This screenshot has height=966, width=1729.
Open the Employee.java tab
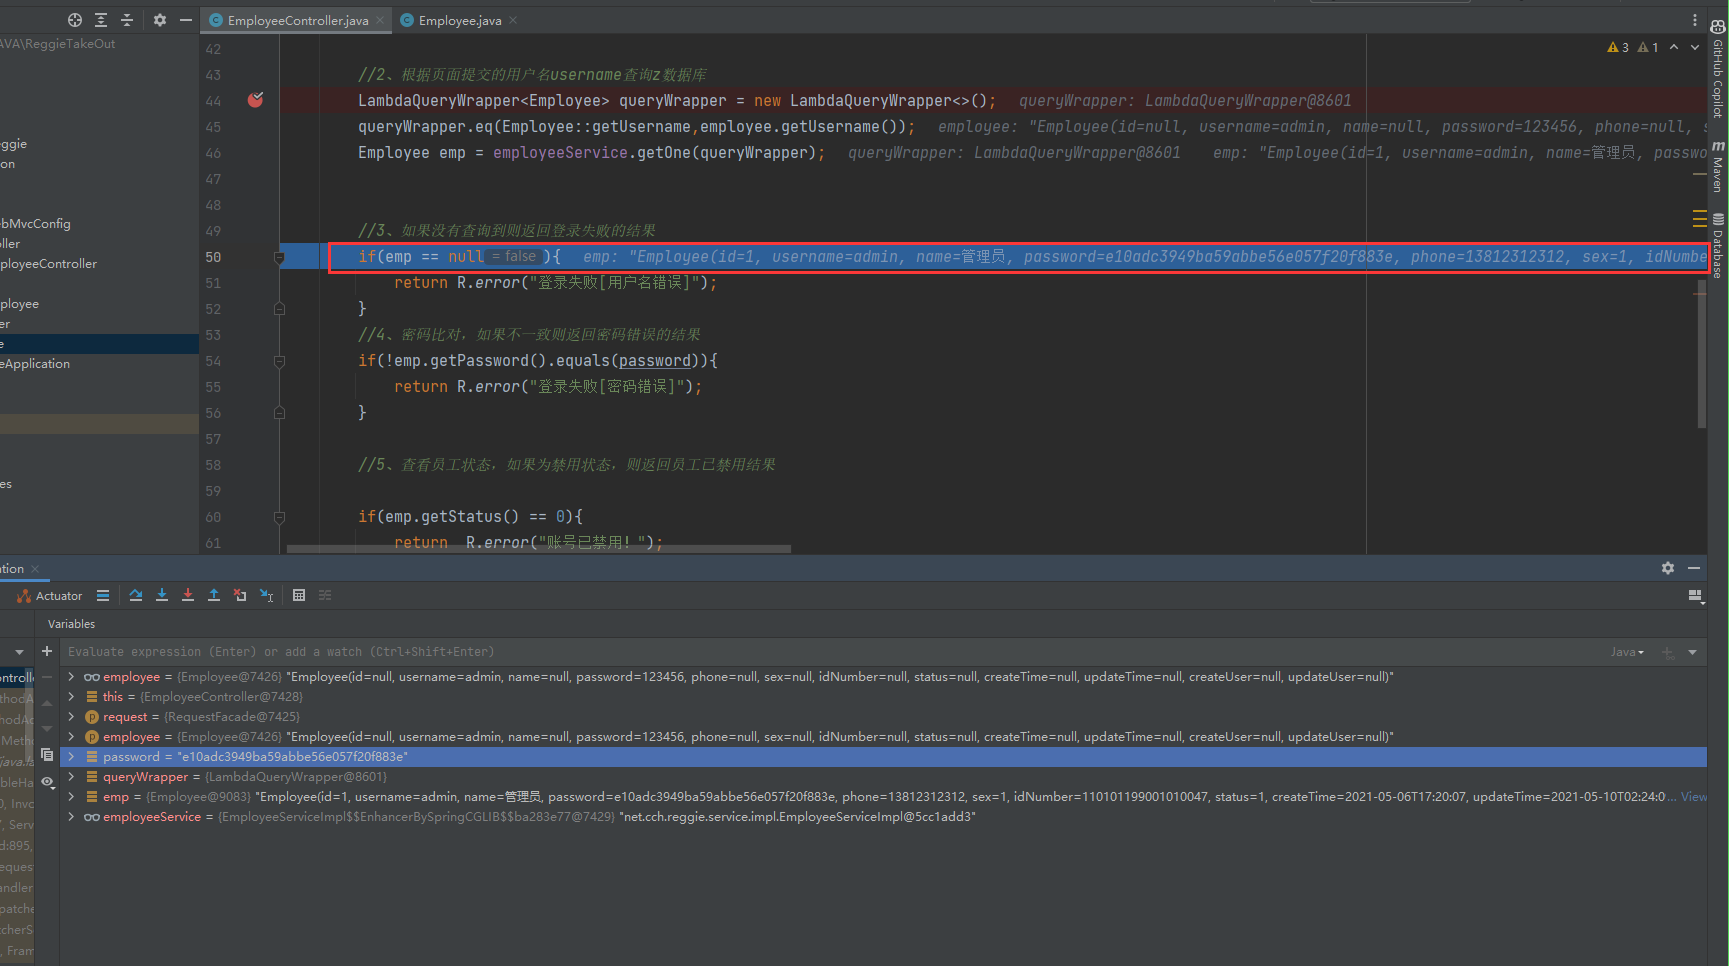pos(459,20)
